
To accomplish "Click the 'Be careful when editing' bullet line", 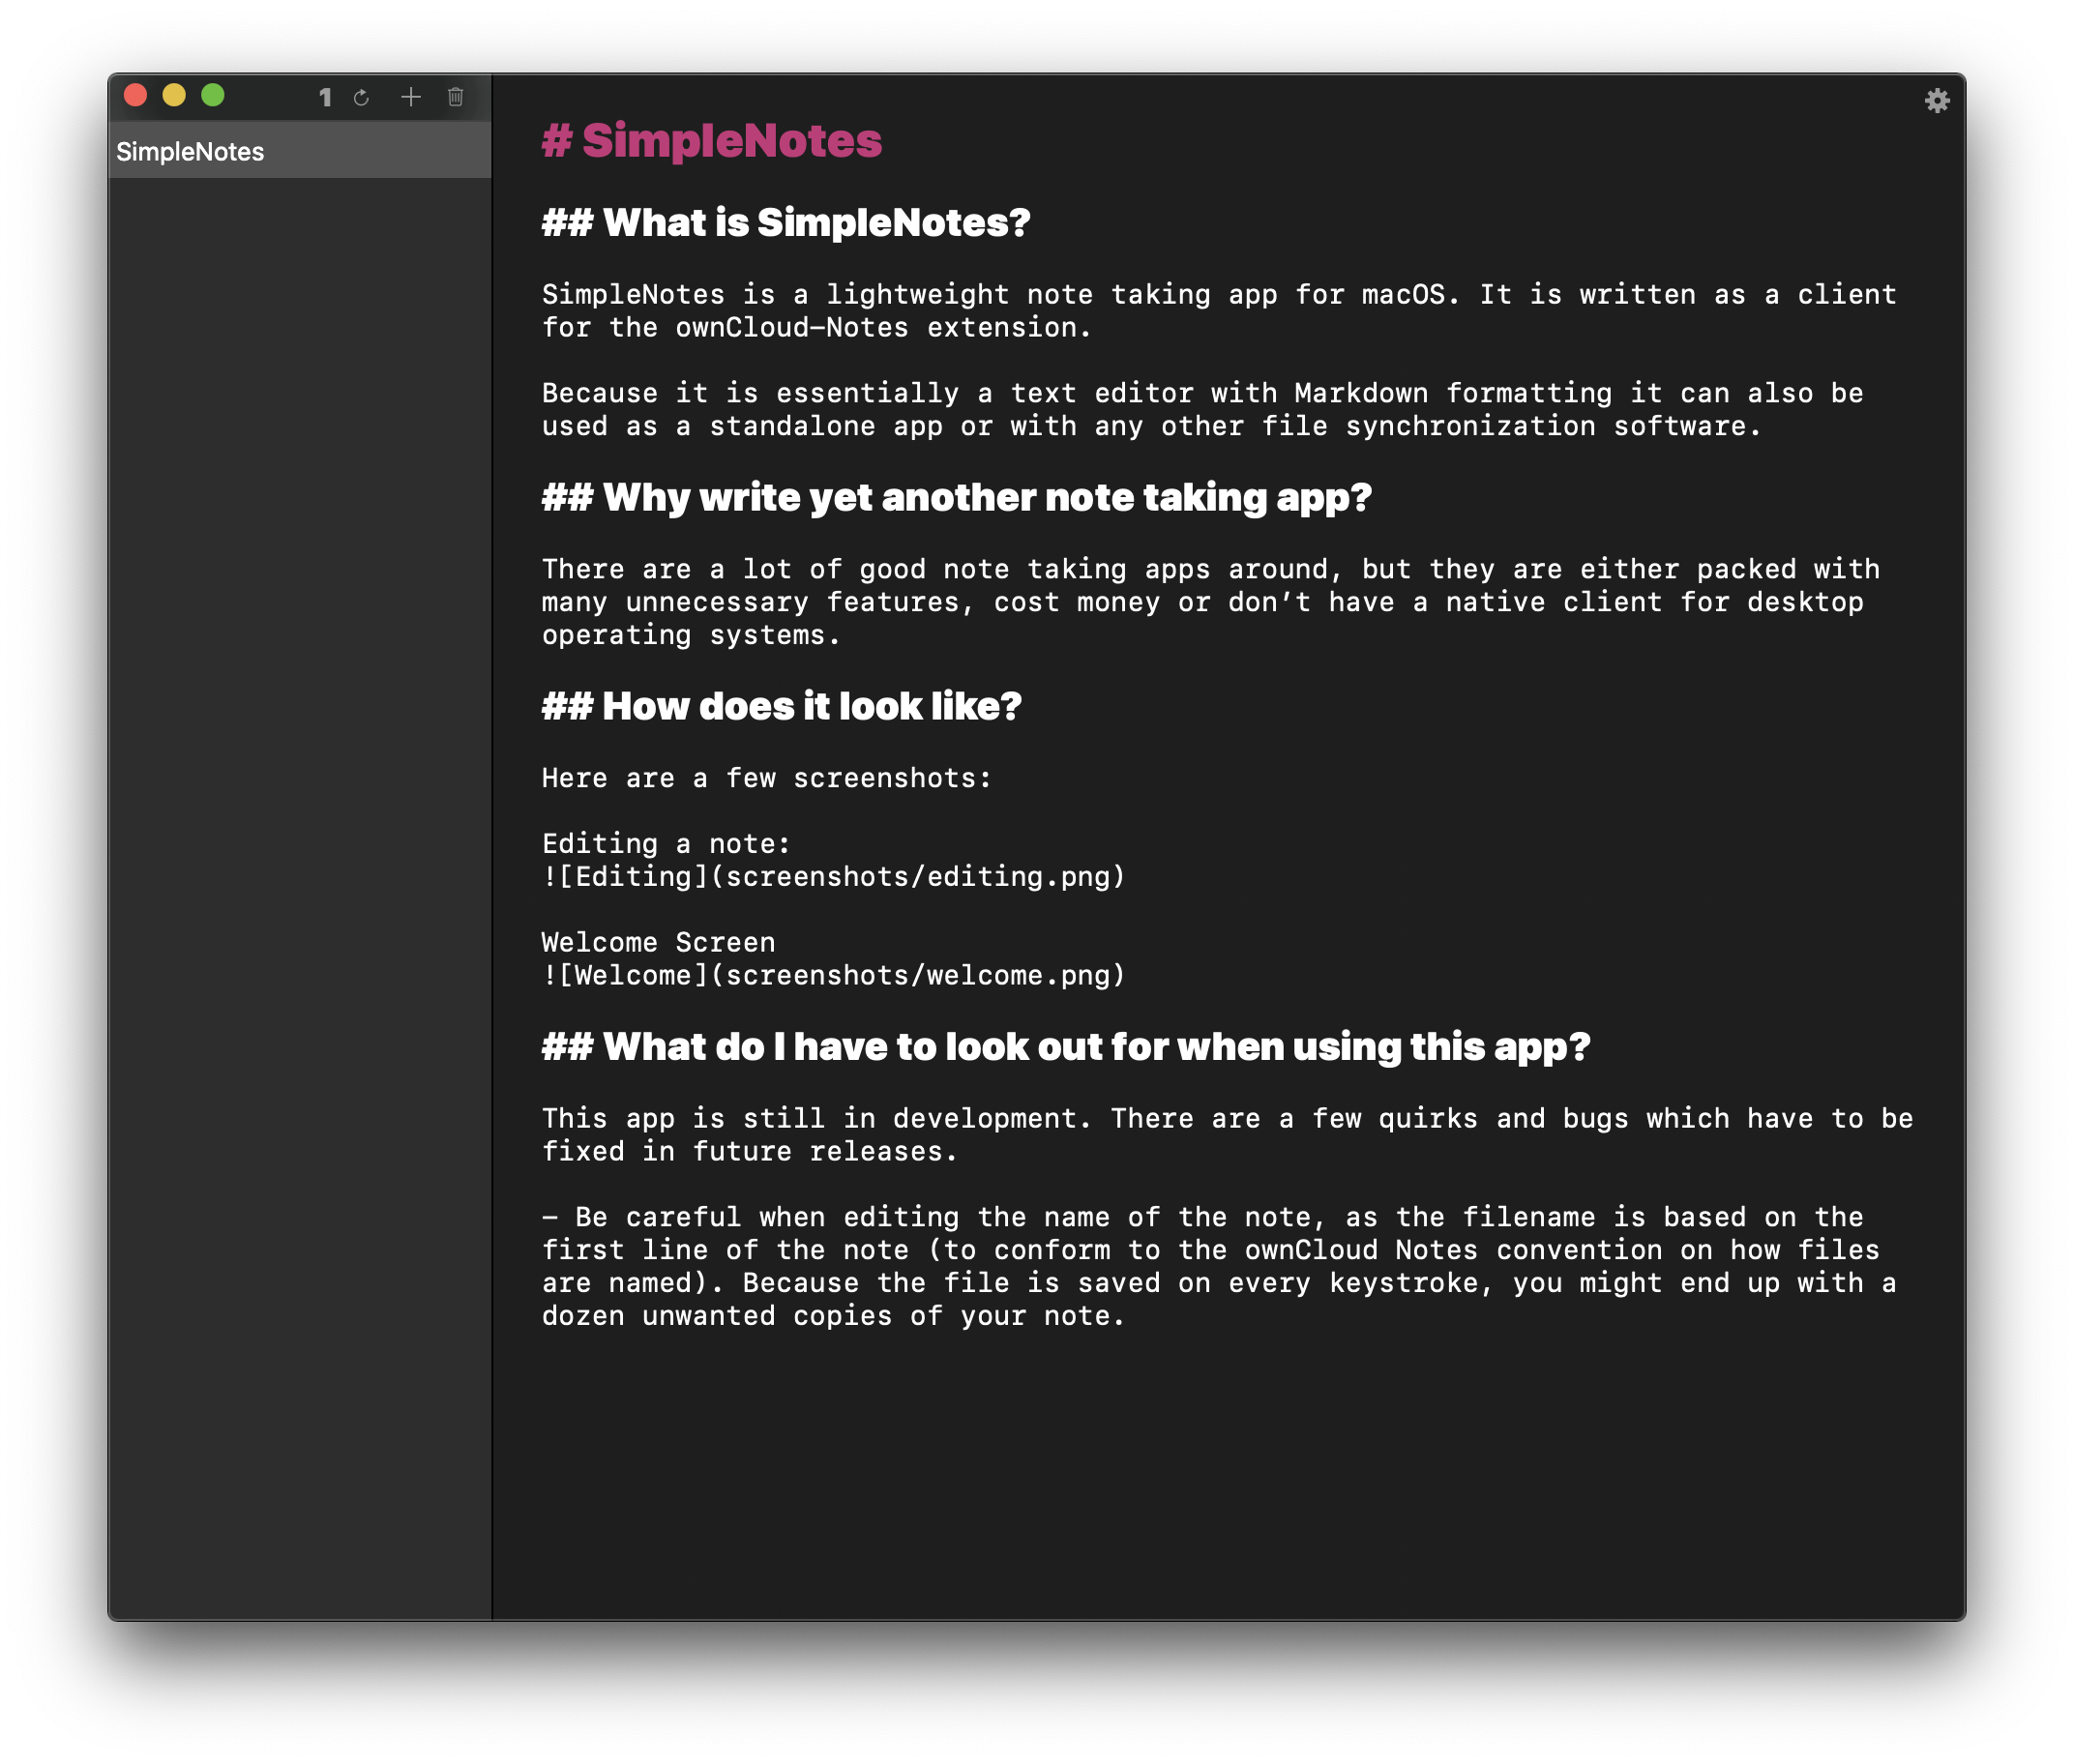I will pyautogui.click(x=1200, y=1217).
